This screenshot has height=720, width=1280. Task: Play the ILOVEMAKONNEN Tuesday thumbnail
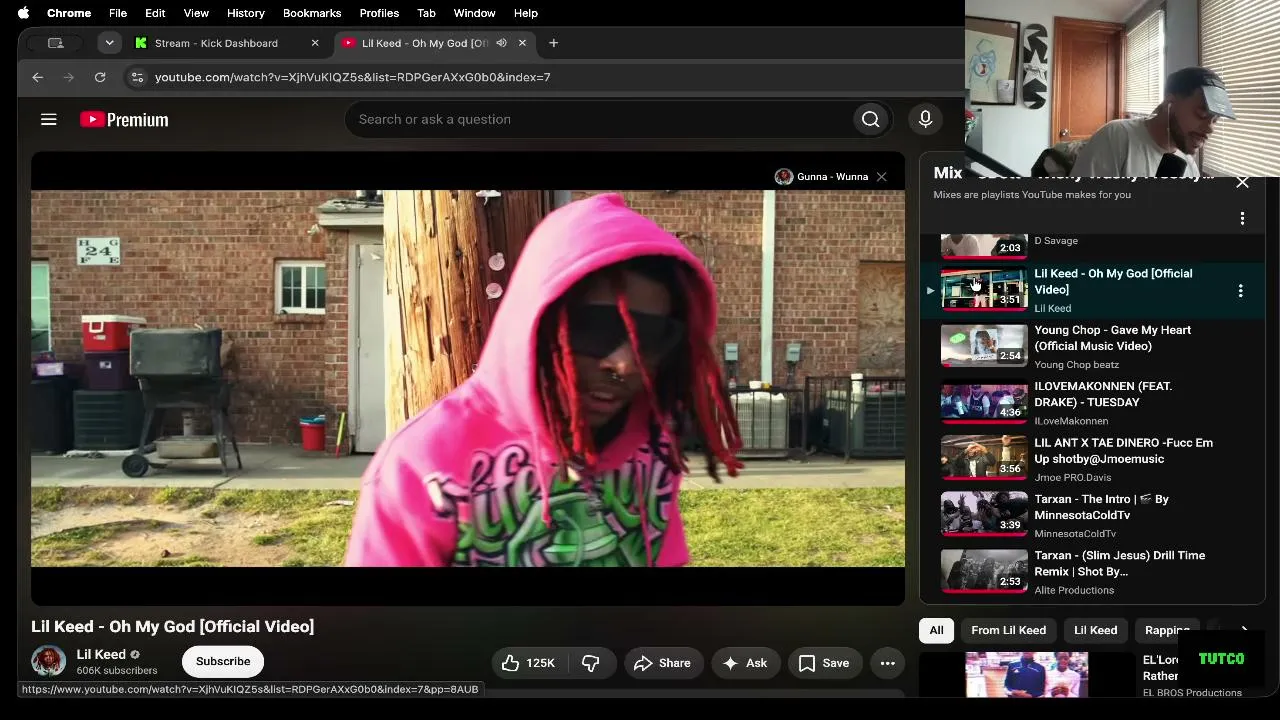pos(984,402)
